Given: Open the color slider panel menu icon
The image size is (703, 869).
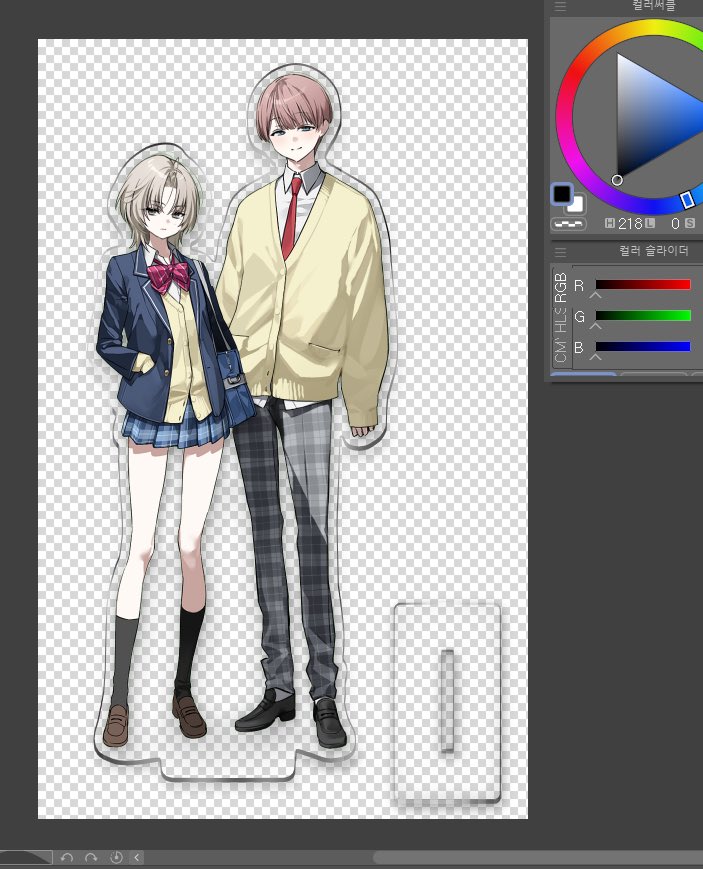Looking at the screenshot, I should (x=561, y=252).
